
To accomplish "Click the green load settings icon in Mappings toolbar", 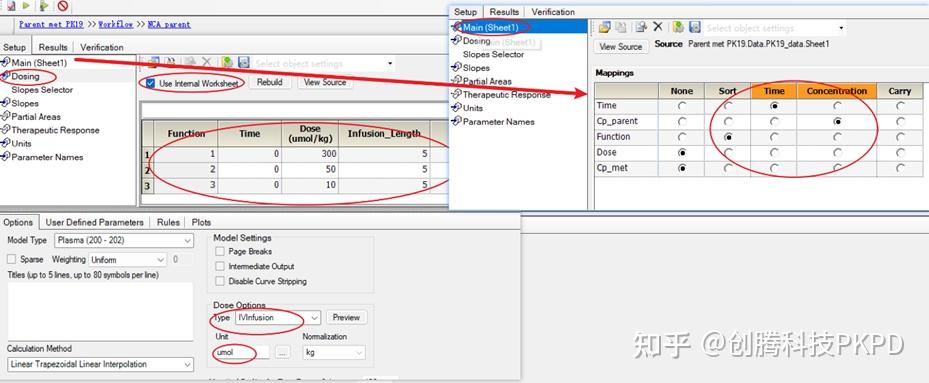I will (x=679, y=27).
